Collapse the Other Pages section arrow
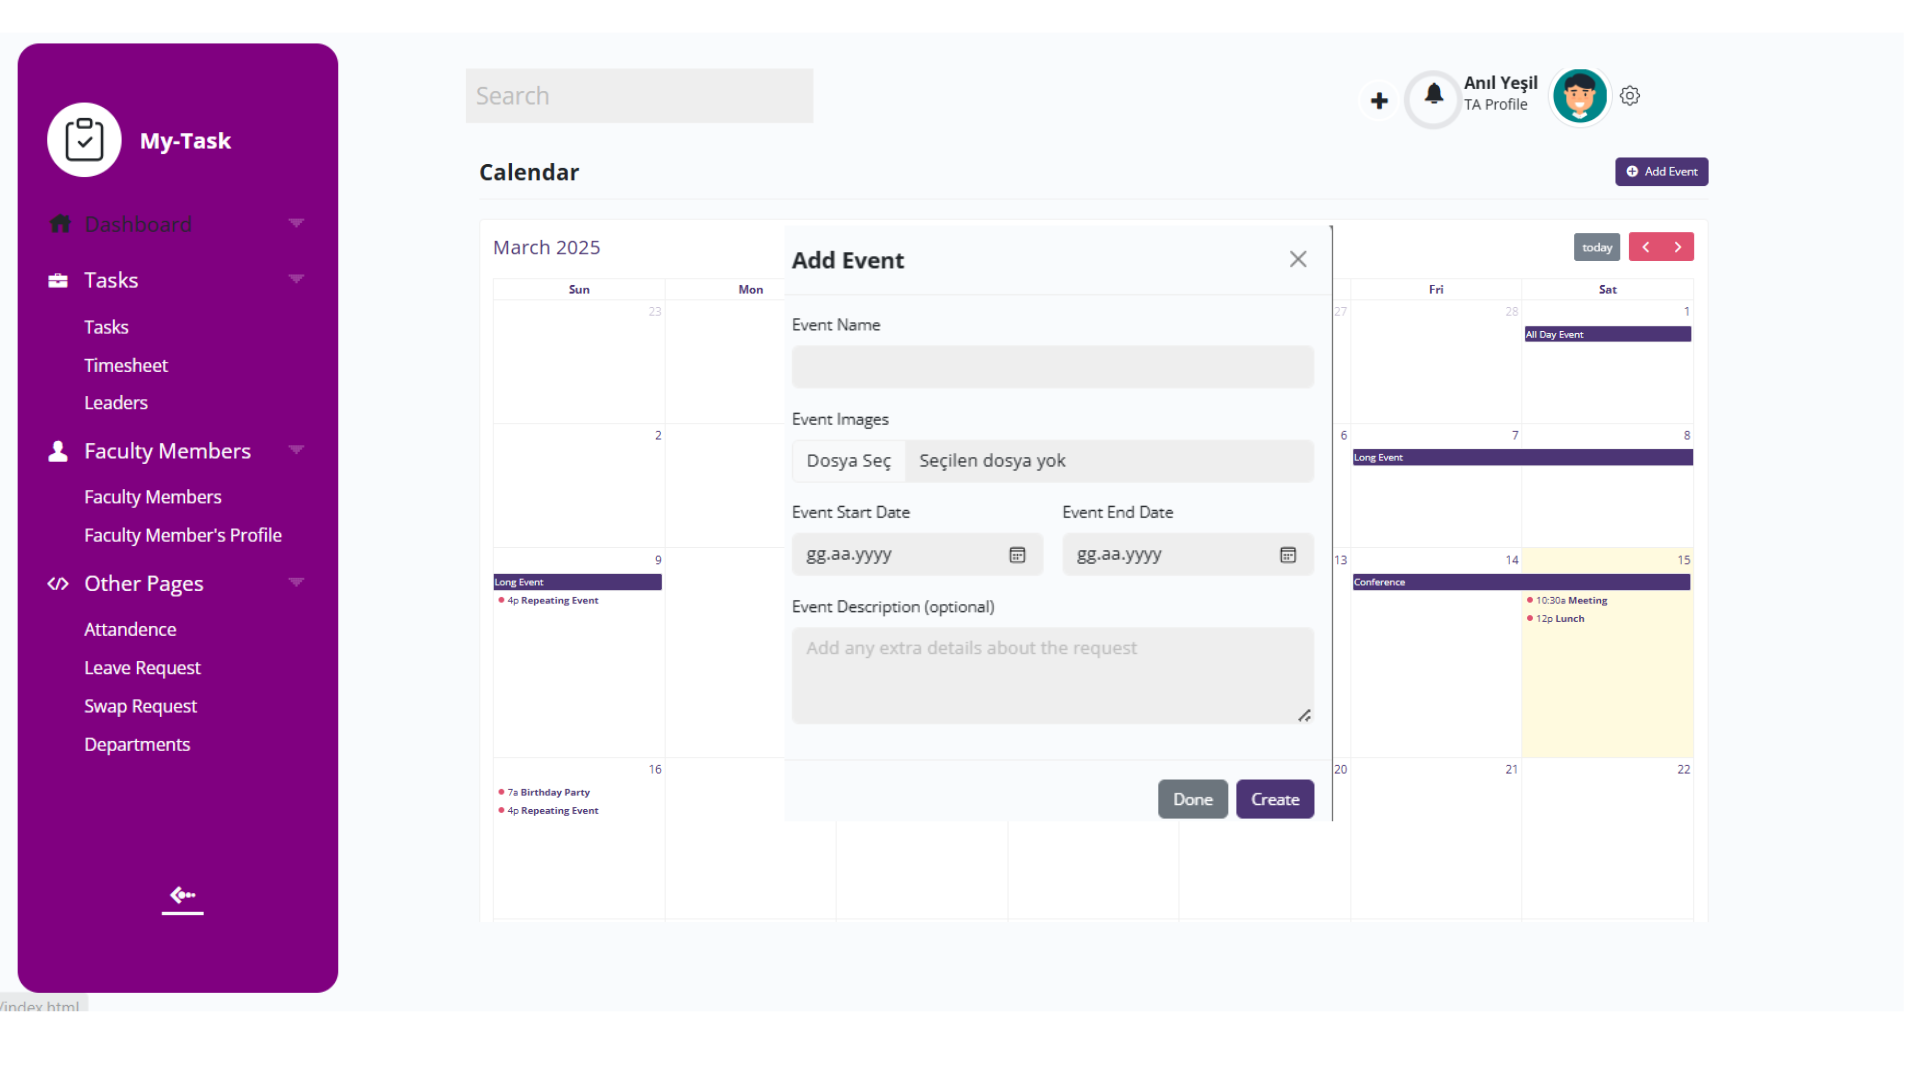Image resolution: width=1920 pixels, height=1080 pixels. point(296,582)
